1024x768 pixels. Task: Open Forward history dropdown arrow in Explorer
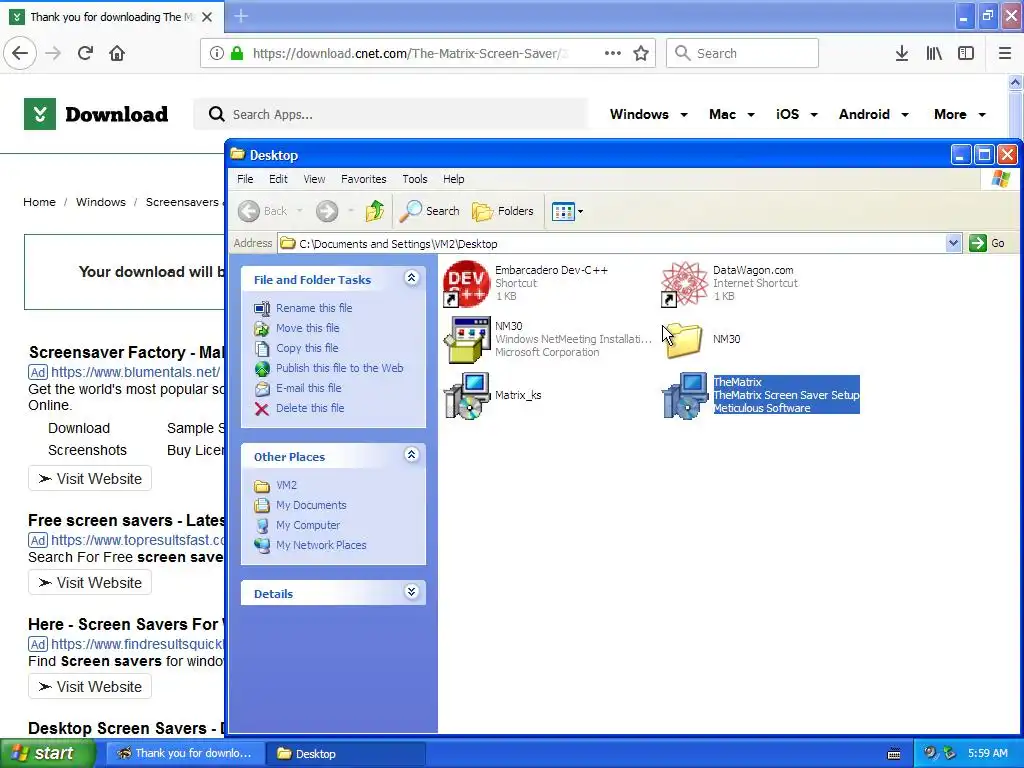[351, 211]
